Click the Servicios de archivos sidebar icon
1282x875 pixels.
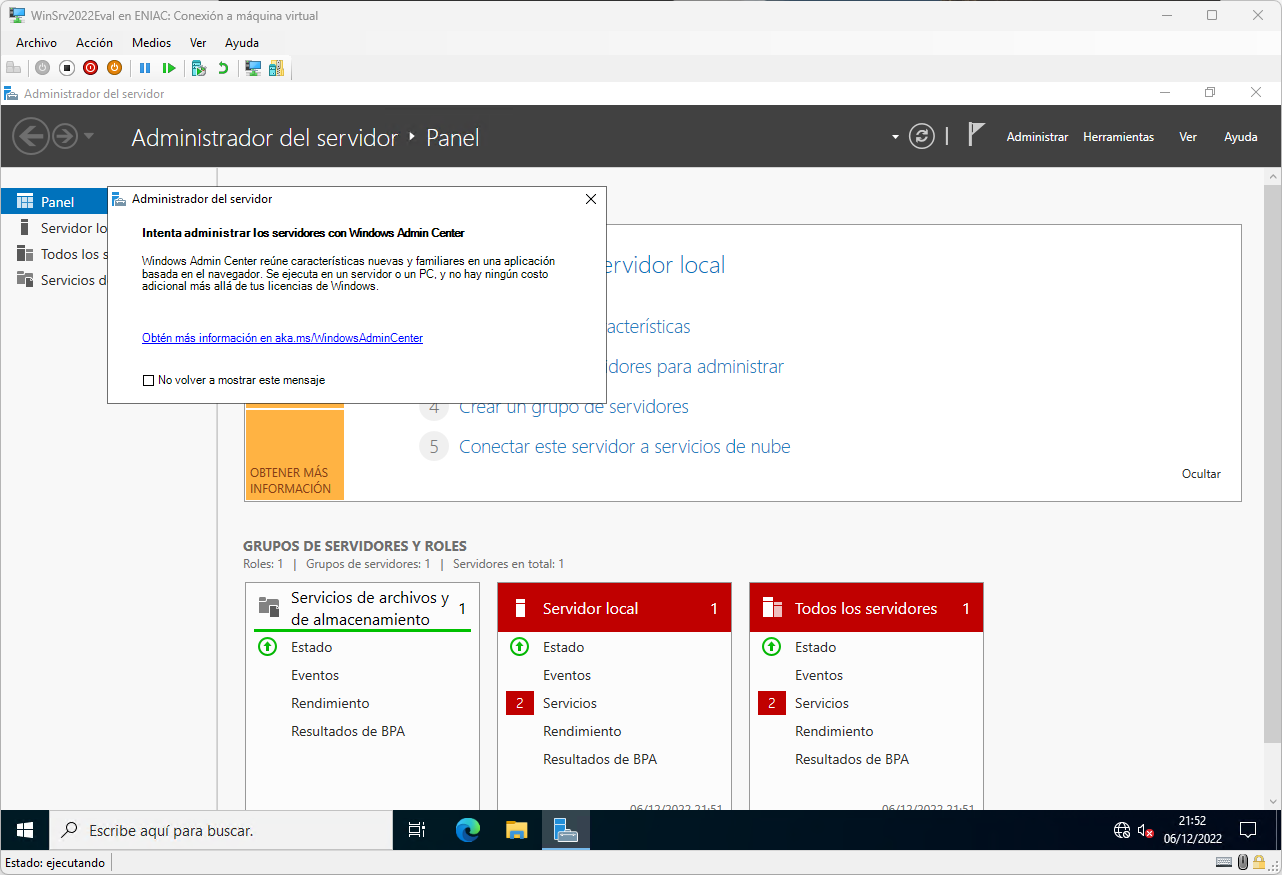(x=25, y=280)
